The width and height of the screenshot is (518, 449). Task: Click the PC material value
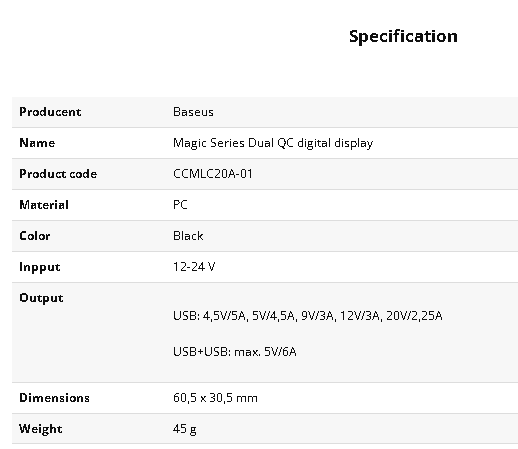180,205
